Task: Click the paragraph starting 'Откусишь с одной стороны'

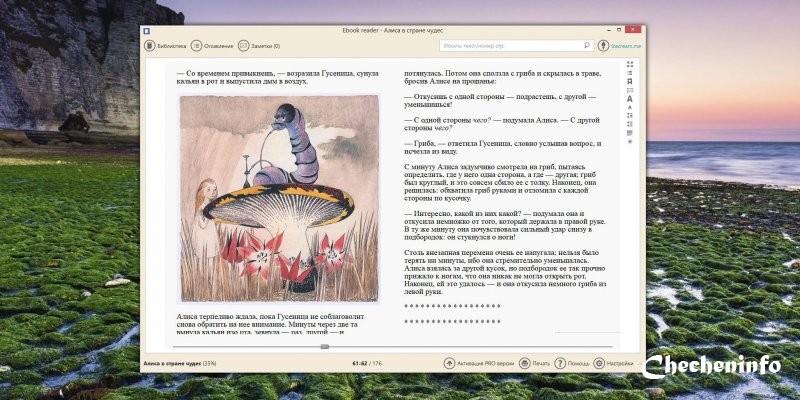Action: click(x=500, y=100)
